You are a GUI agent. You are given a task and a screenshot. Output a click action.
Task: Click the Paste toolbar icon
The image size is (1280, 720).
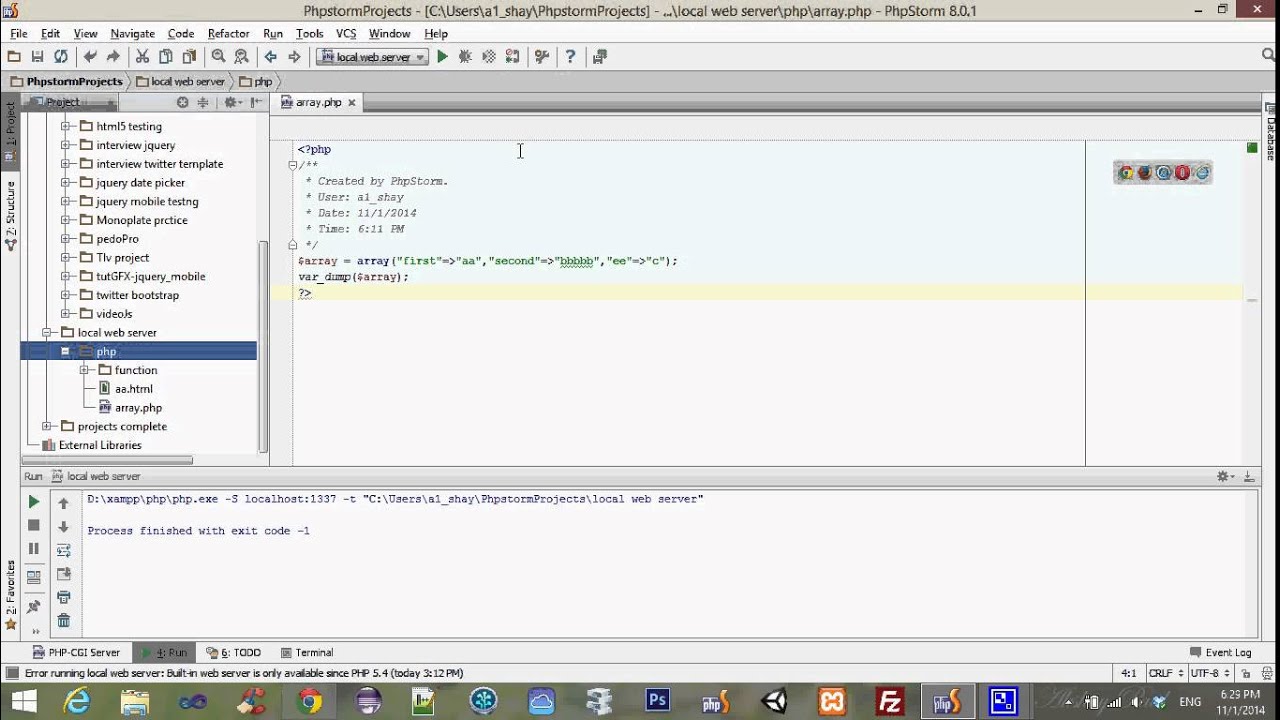point(189,57)
